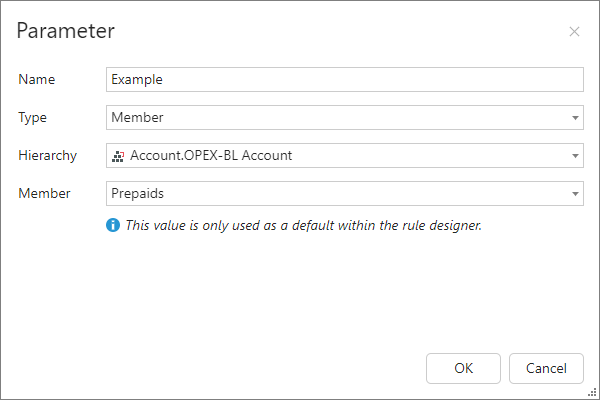Click the Member field label

click(x=44, y=193)
